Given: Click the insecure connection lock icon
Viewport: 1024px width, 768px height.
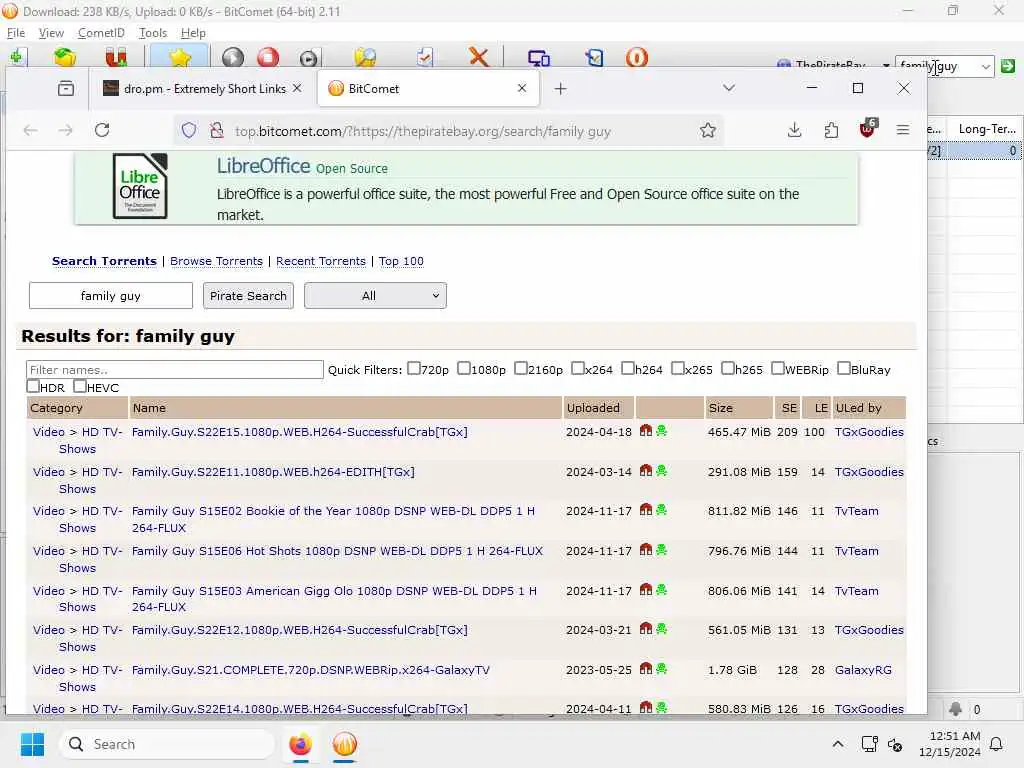Looking at the screenshot, I should [217, 131].
